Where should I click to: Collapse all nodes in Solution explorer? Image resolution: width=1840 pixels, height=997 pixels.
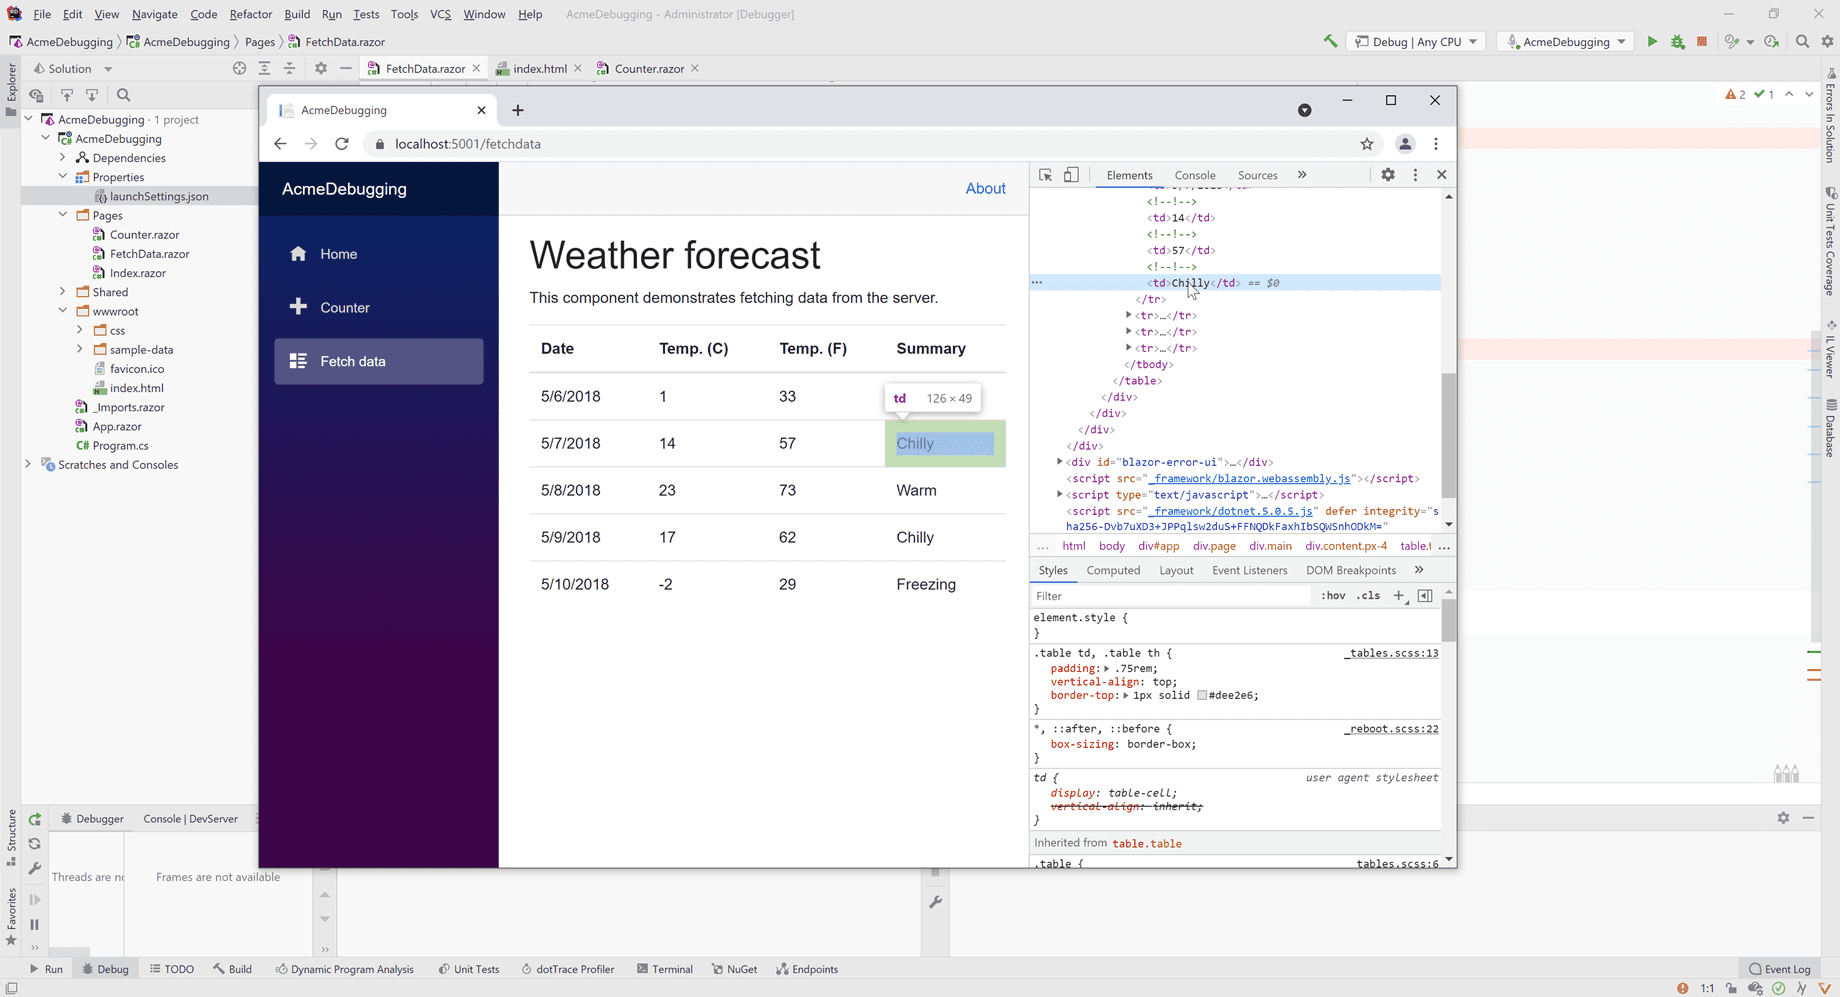289,68
